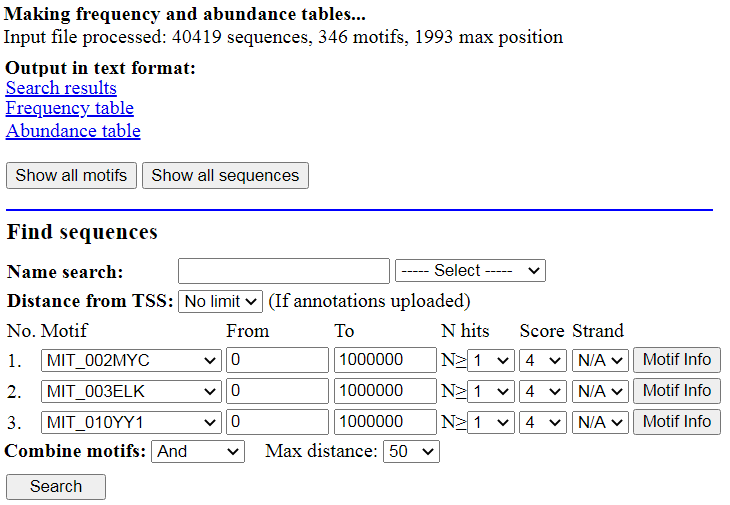Expand the Distance from TSS dropdown
The height and width of the screenshot is (505, 730).
click(220, 302)
